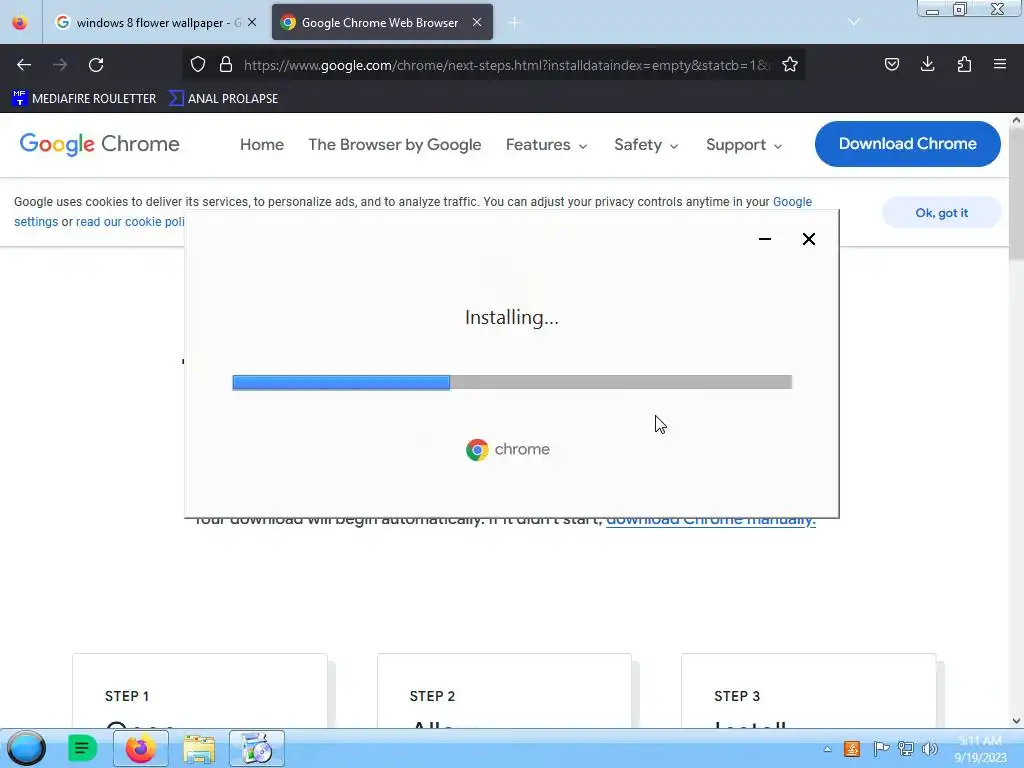Expand the Support dropdown menu
The height and width of the screenshot is (768, 1024).
tap(744, 144)
